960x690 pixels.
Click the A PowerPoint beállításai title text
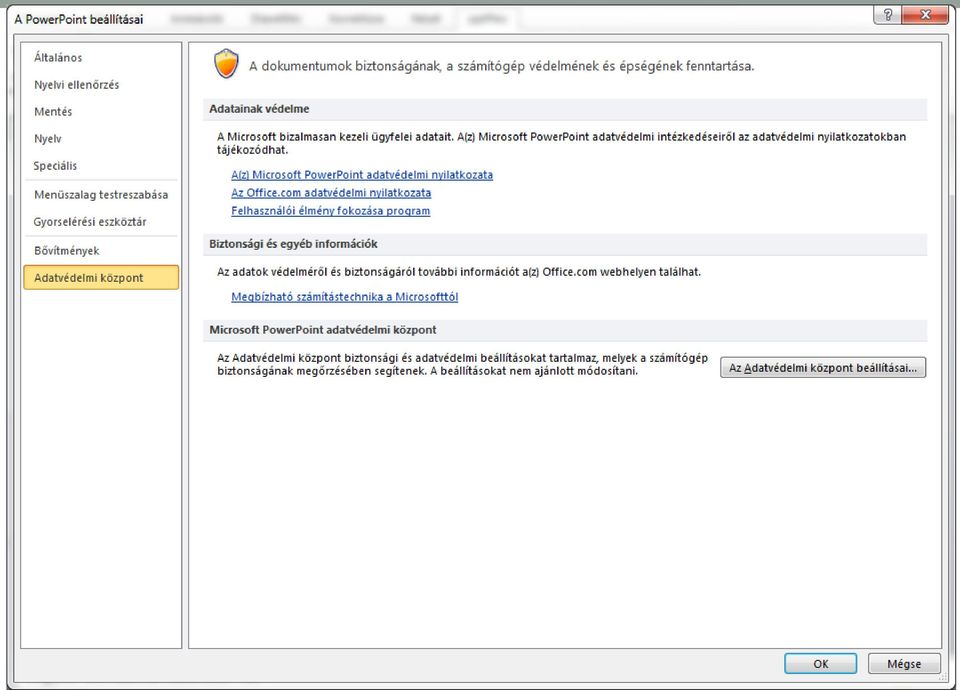point(79,19)
